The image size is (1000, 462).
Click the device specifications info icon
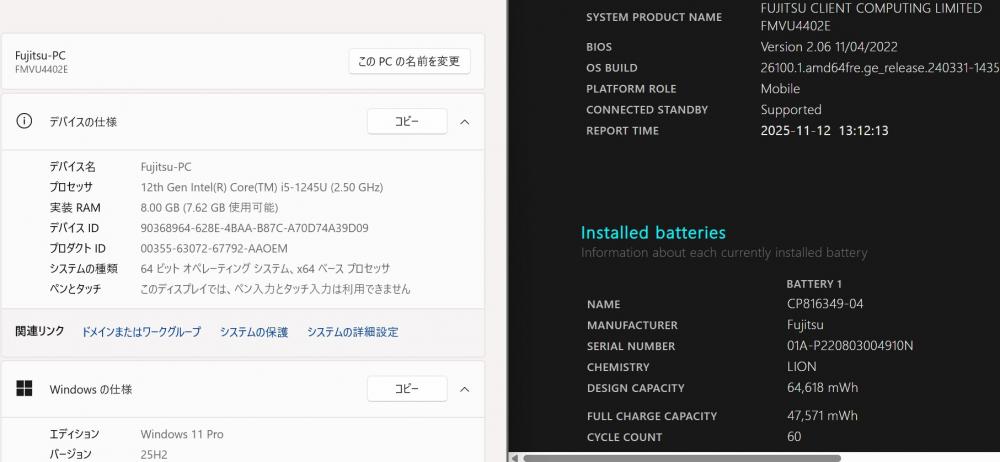tap(24, 121)
